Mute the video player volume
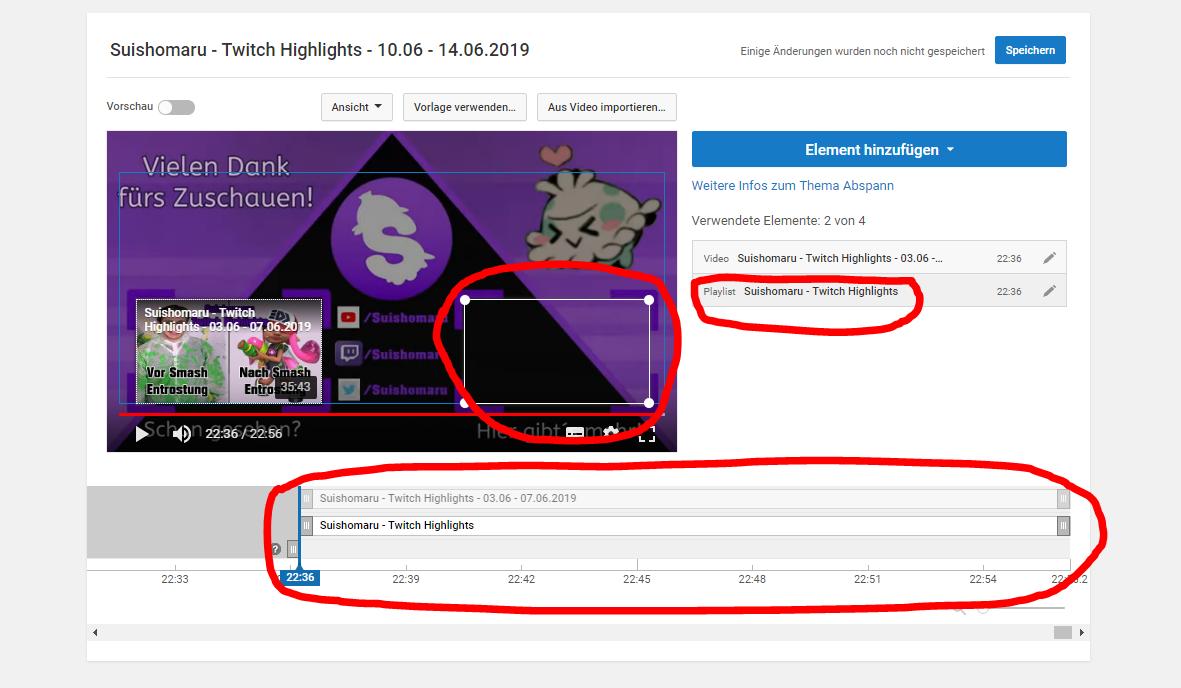 pos(182,433)
